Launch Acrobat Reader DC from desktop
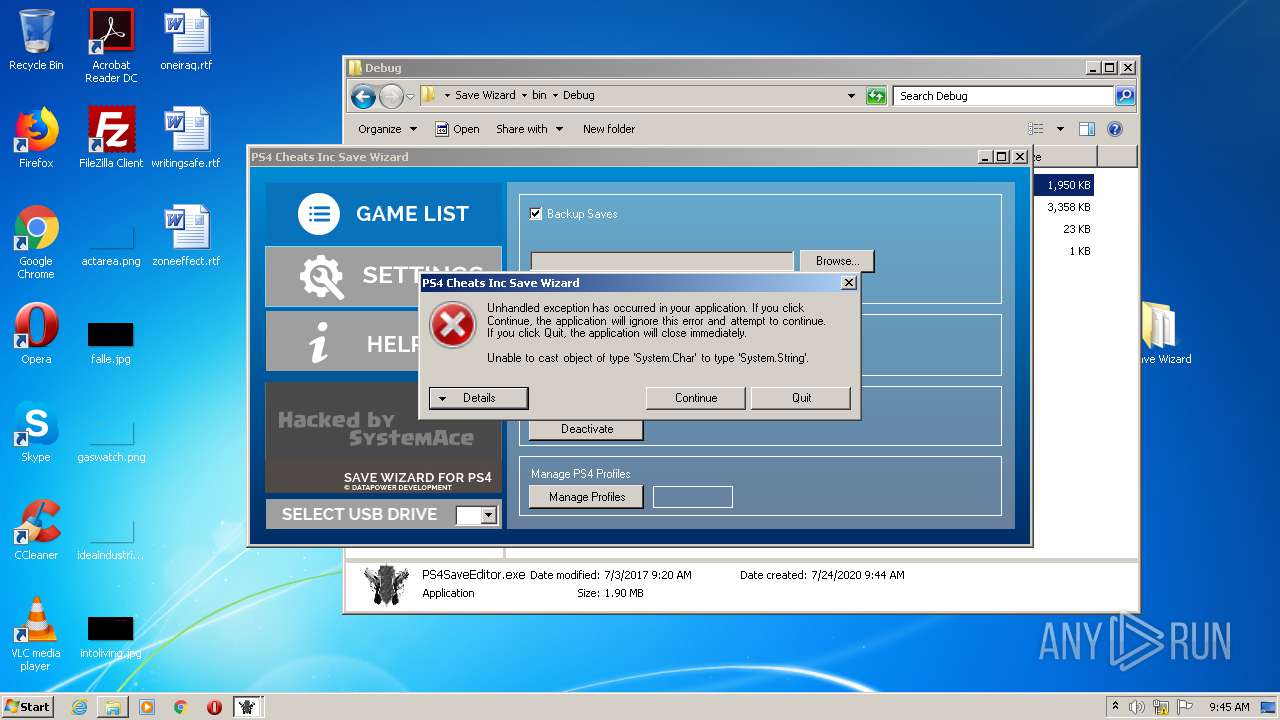 pos(111,45)
